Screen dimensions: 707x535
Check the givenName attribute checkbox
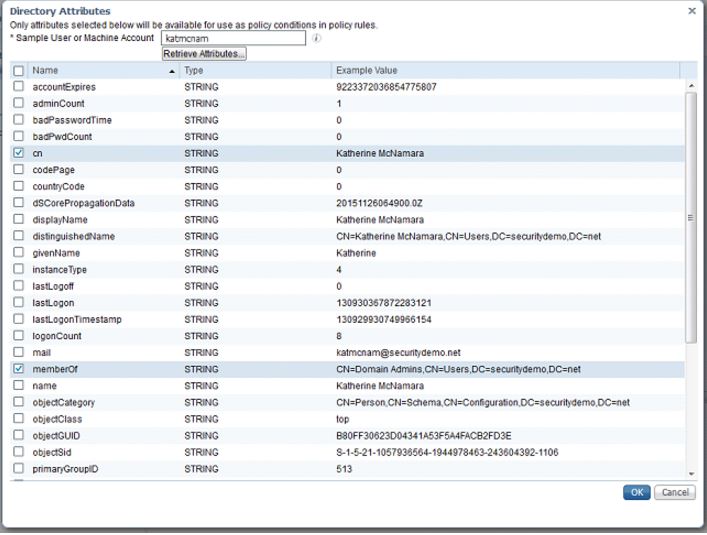pyautogui.click(x=18, y=252)
